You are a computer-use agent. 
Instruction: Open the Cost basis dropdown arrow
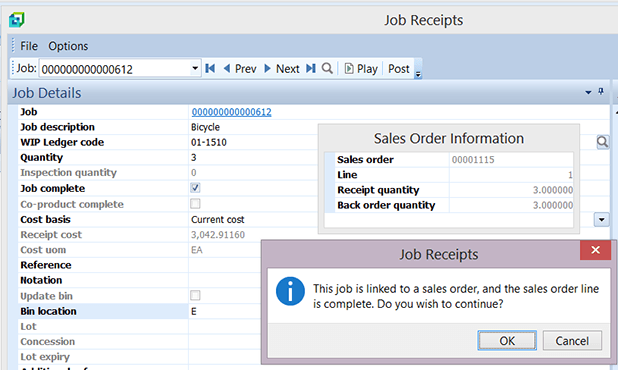click(x=601, y=219)
